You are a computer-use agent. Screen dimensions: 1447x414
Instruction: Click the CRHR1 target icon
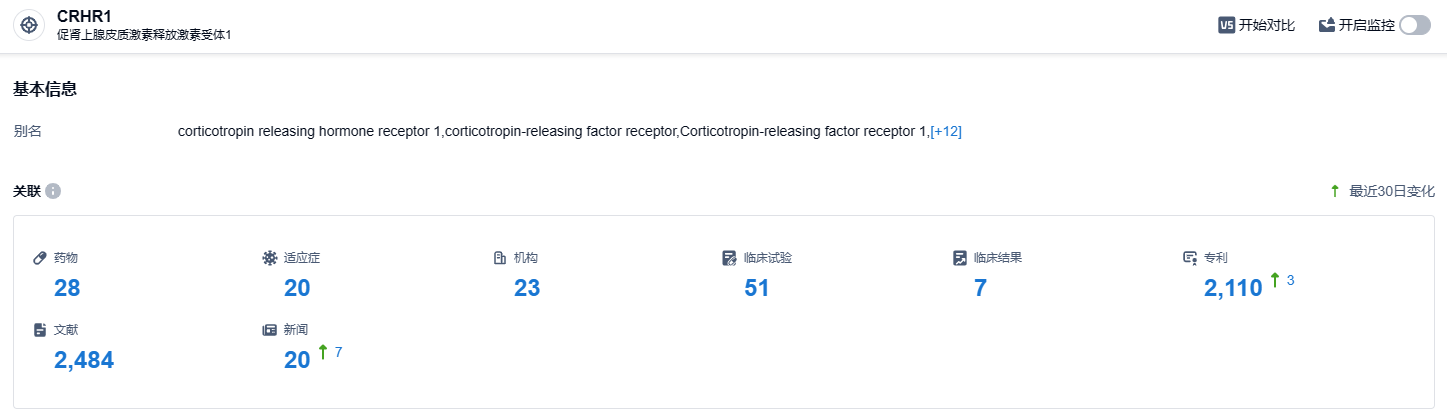tap(29, 25)
